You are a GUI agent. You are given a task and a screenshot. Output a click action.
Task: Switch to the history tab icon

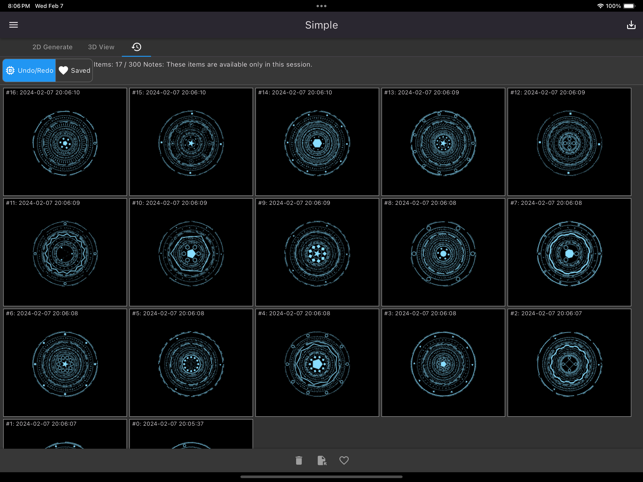(137, 47)
